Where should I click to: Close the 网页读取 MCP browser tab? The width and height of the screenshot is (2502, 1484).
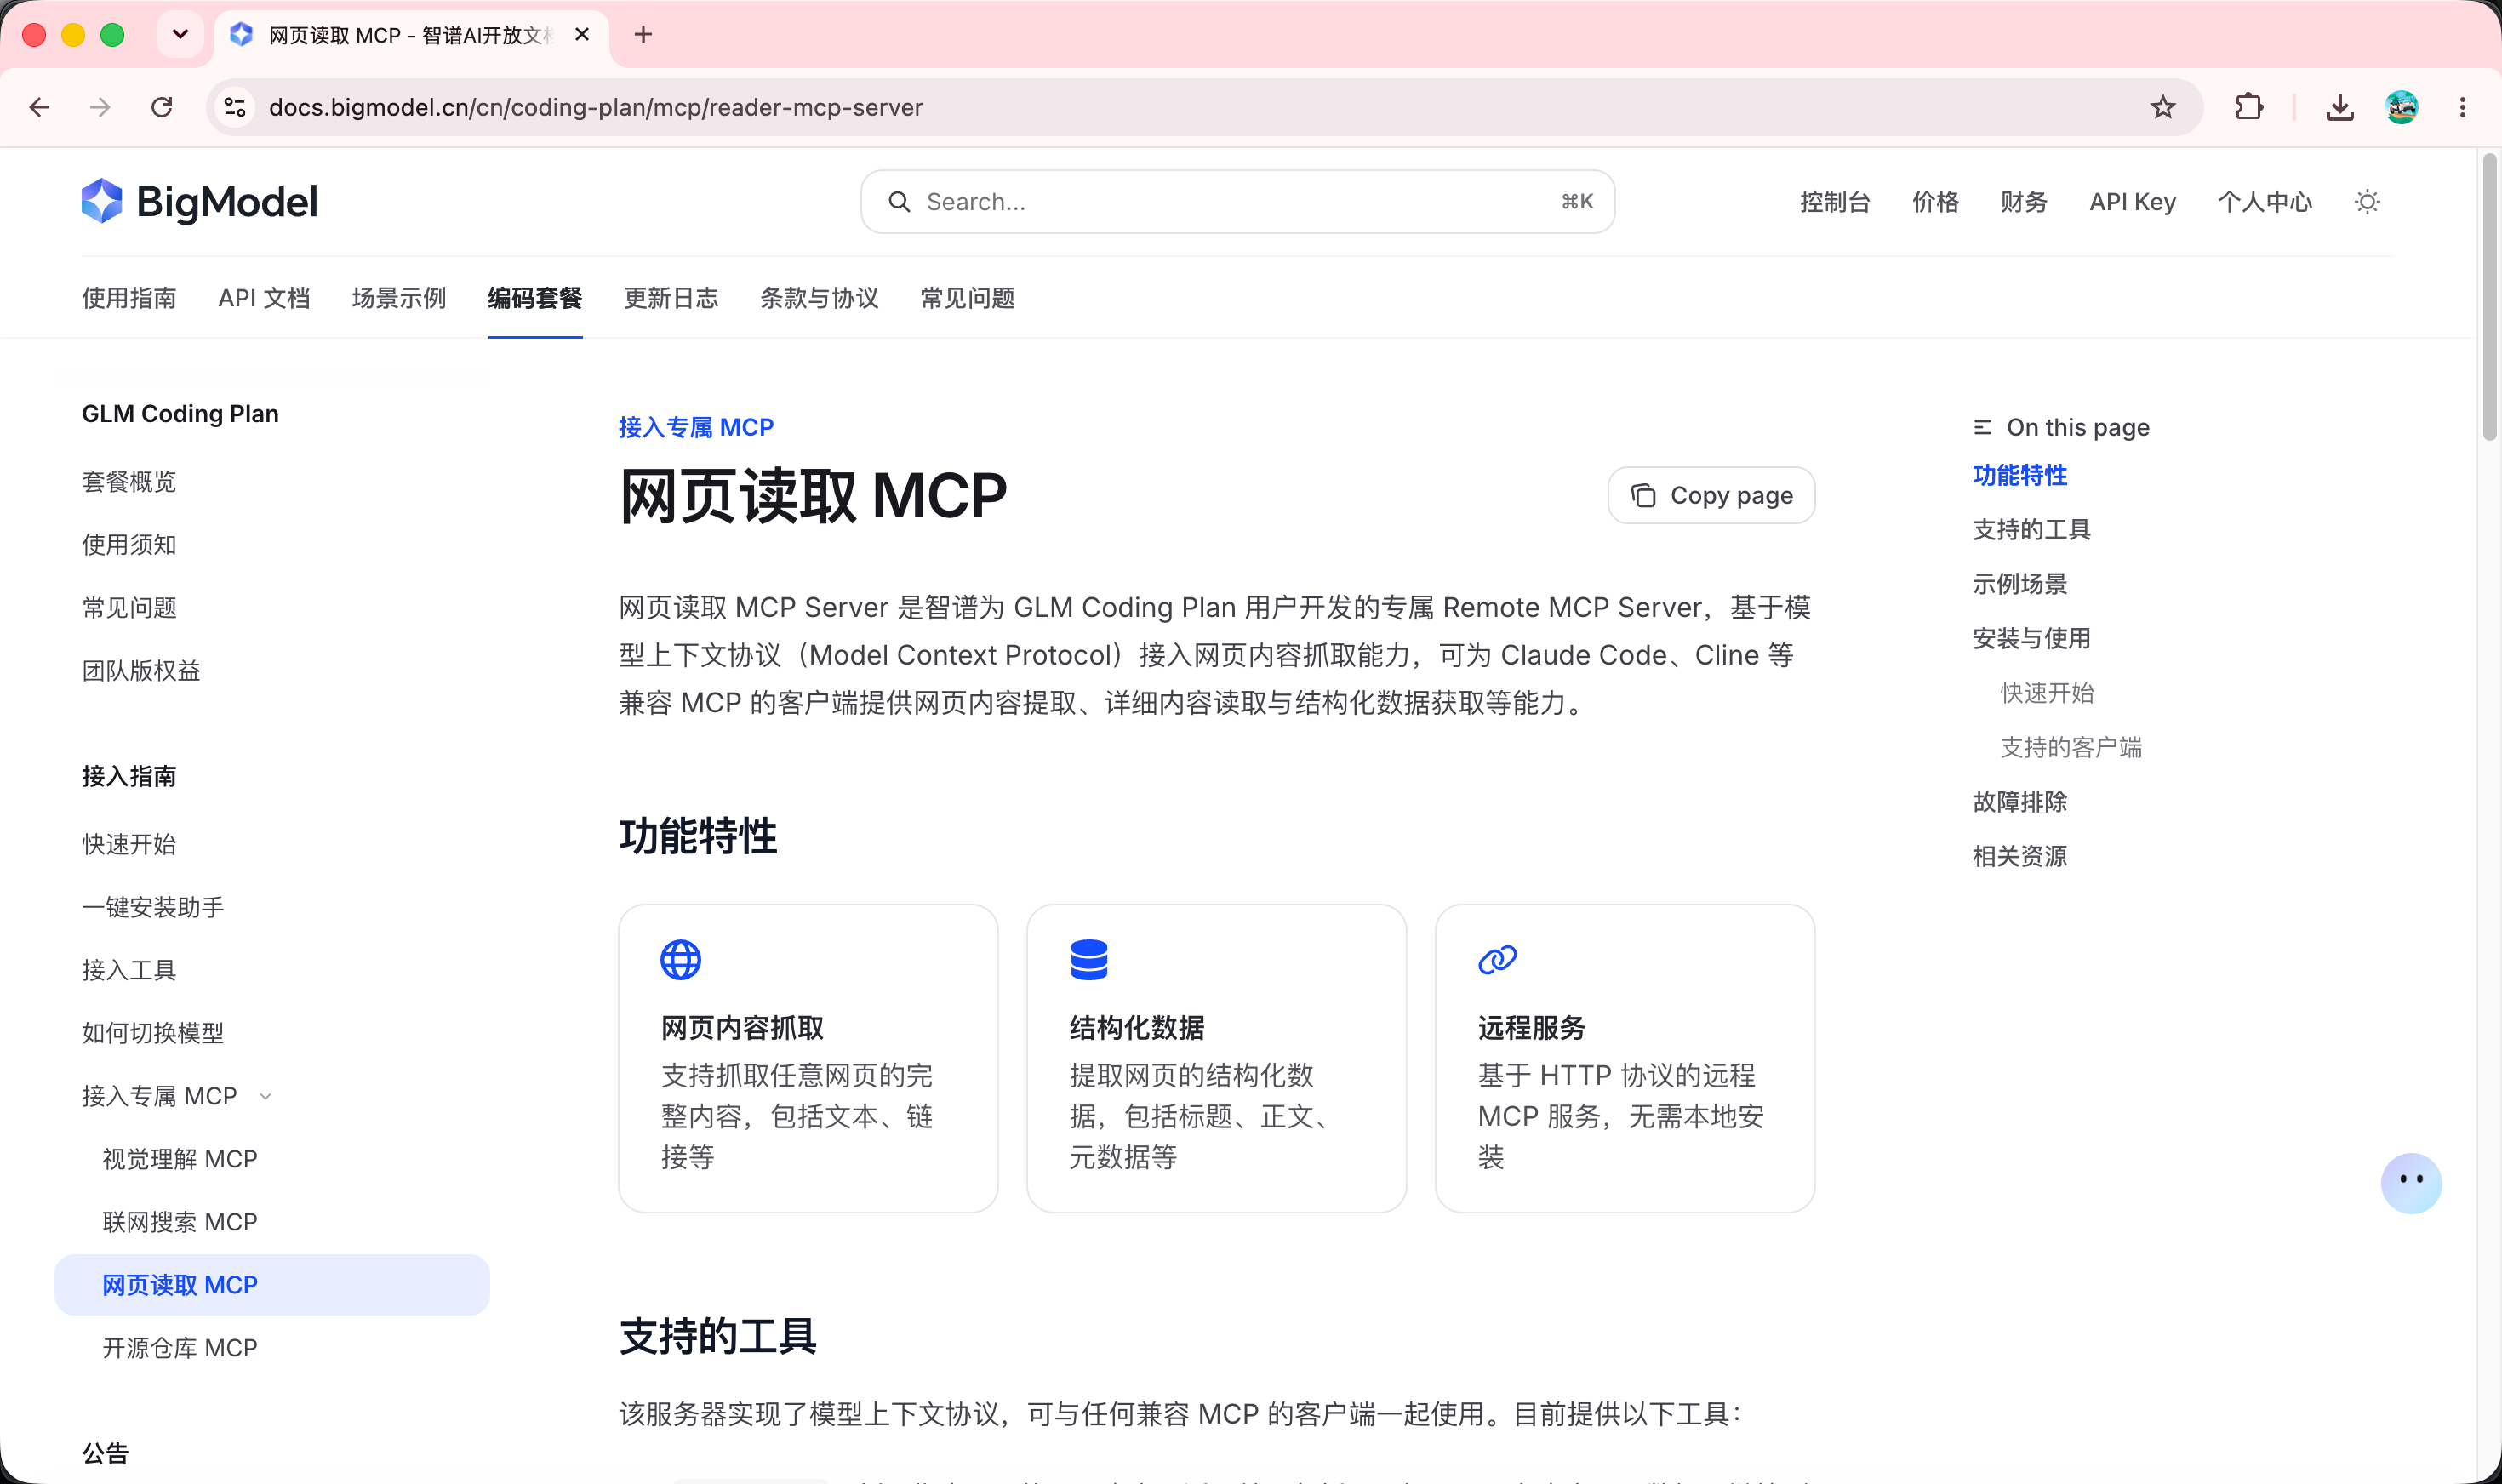582,35
